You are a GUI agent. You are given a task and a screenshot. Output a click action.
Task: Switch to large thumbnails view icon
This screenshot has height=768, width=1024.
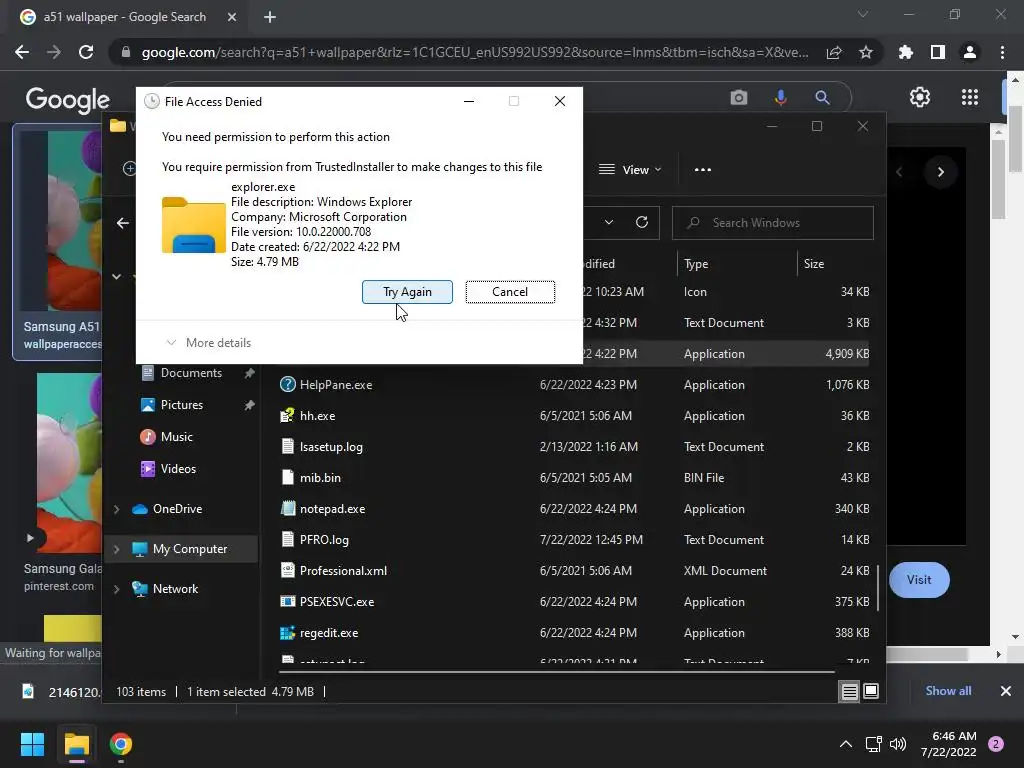(871, 692)
